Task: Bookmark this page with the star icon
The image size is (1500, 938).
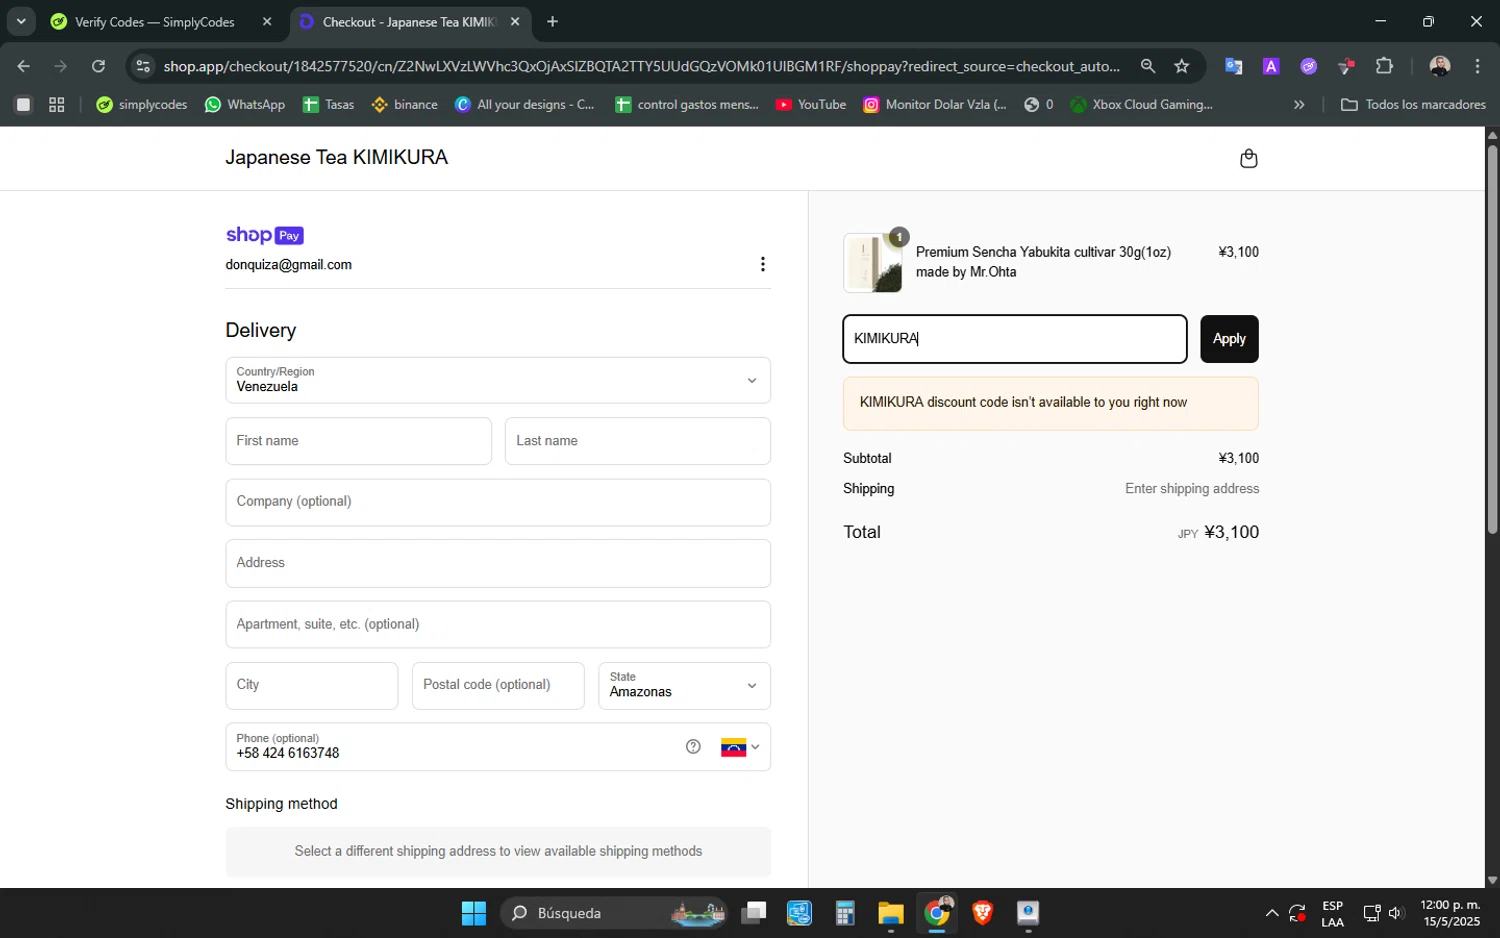Action: pos(1182,66)
